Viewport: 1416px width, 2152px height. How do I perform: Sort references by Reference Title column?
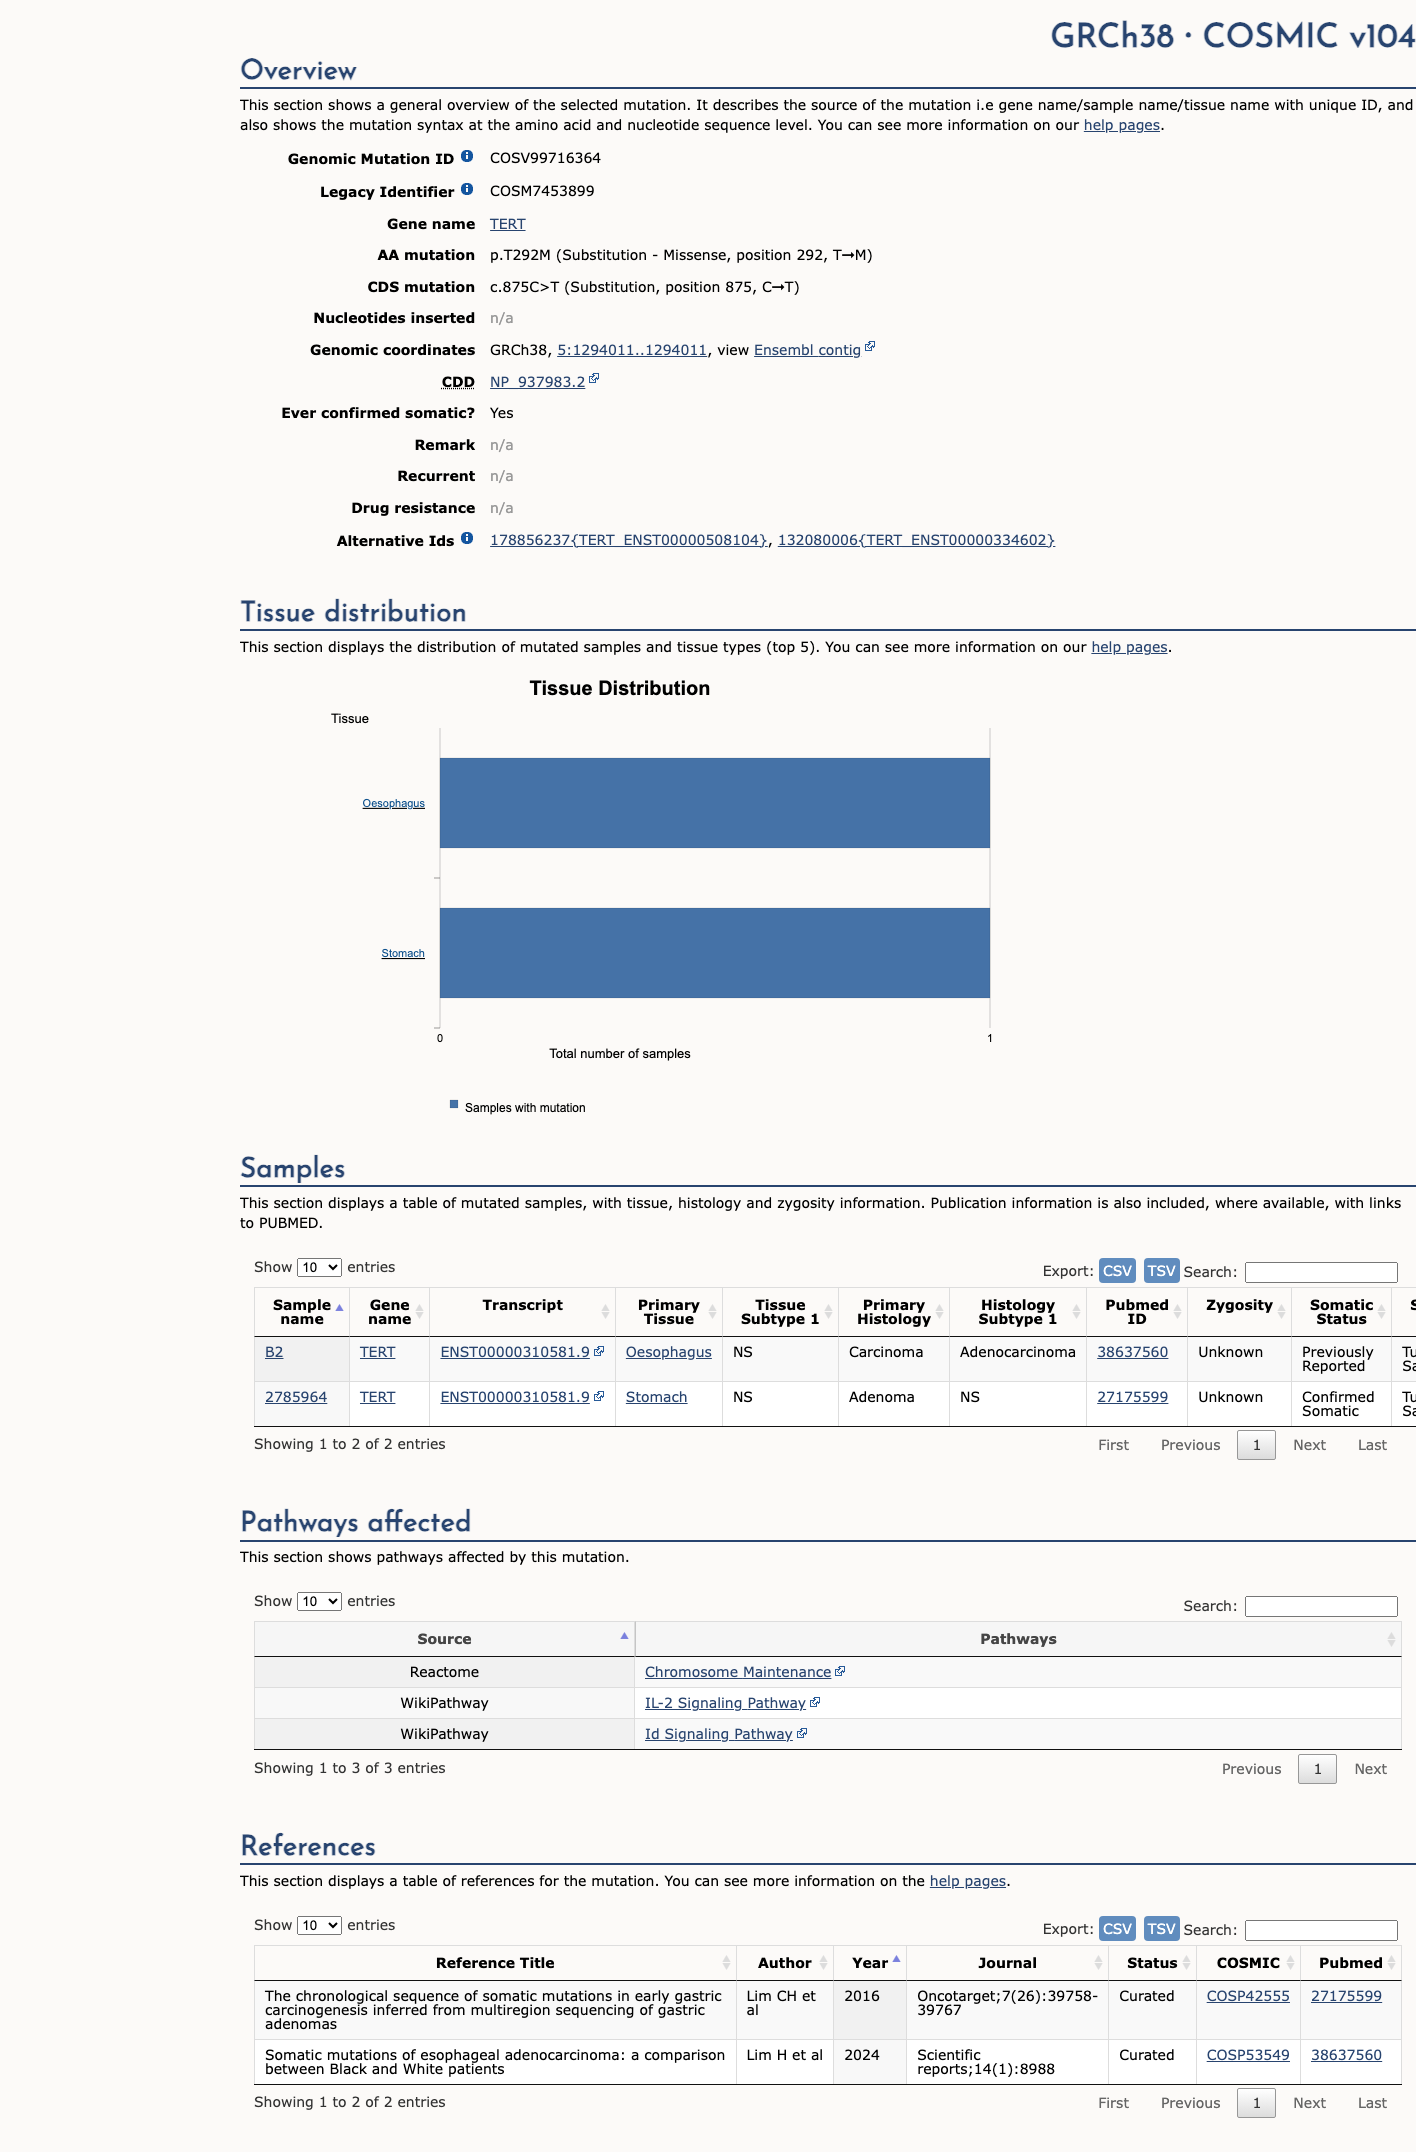[x=495, y=1963]
